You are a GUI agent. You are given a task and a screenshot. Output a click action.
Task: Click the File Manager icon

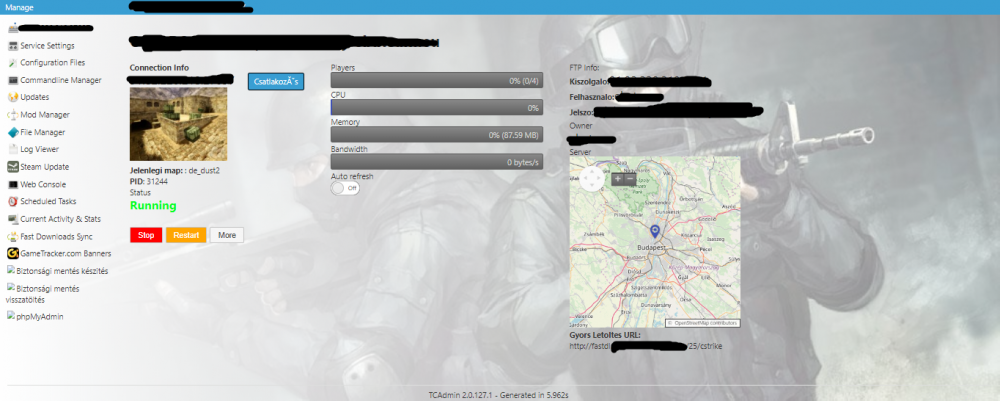click(13, 132)
